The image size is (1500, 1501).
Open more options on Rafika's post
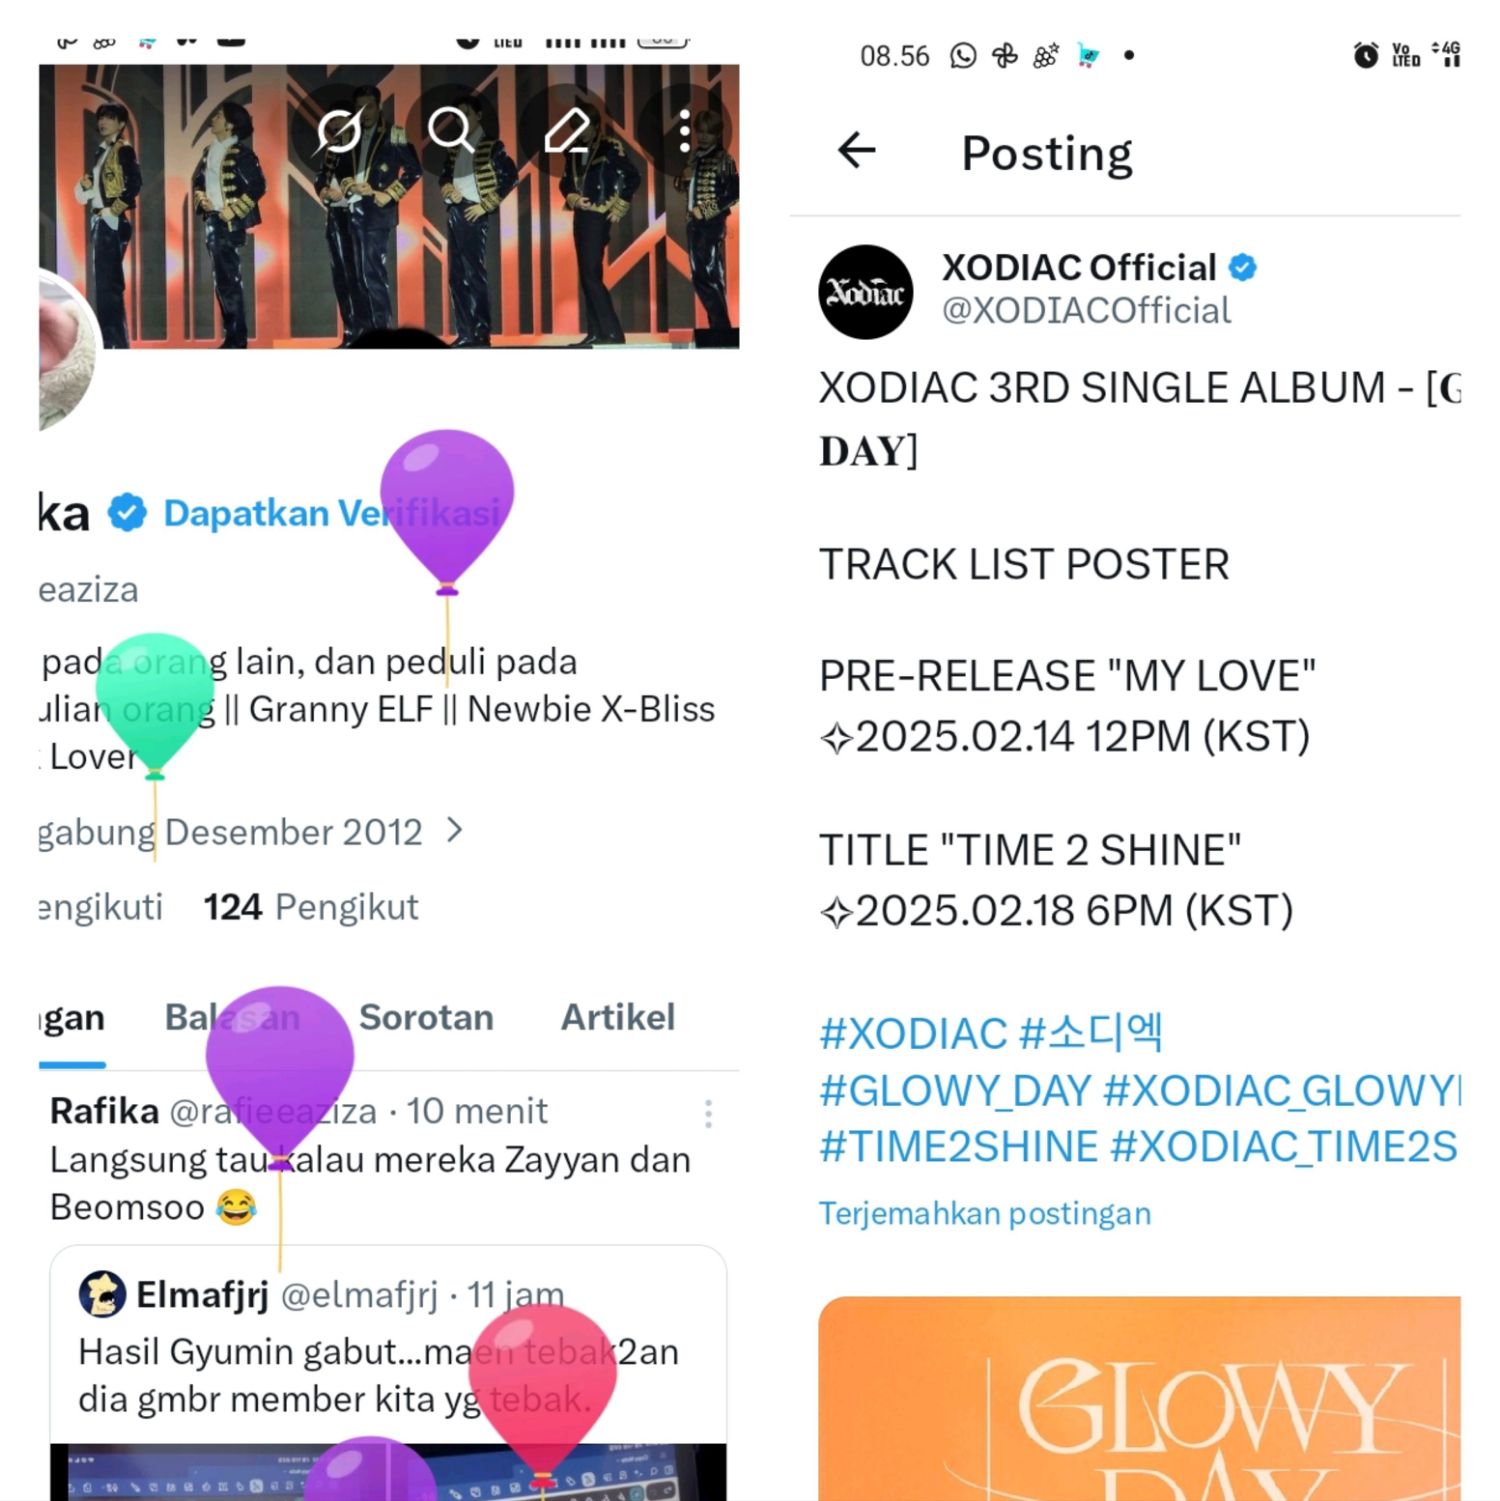tap(708, 1114)
